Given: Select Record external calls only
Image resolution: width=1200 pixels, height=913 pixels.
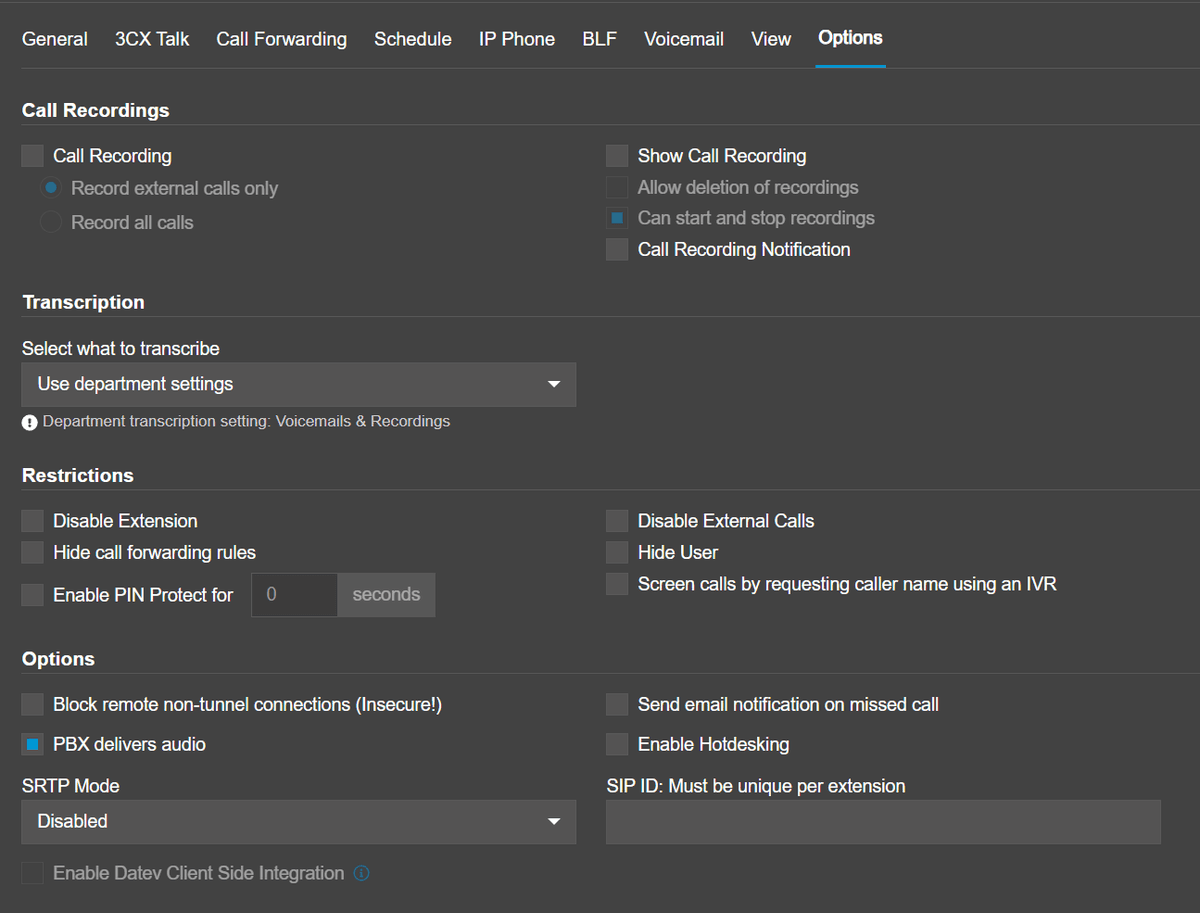Looking at the screenshot, I should pos(51,188).
